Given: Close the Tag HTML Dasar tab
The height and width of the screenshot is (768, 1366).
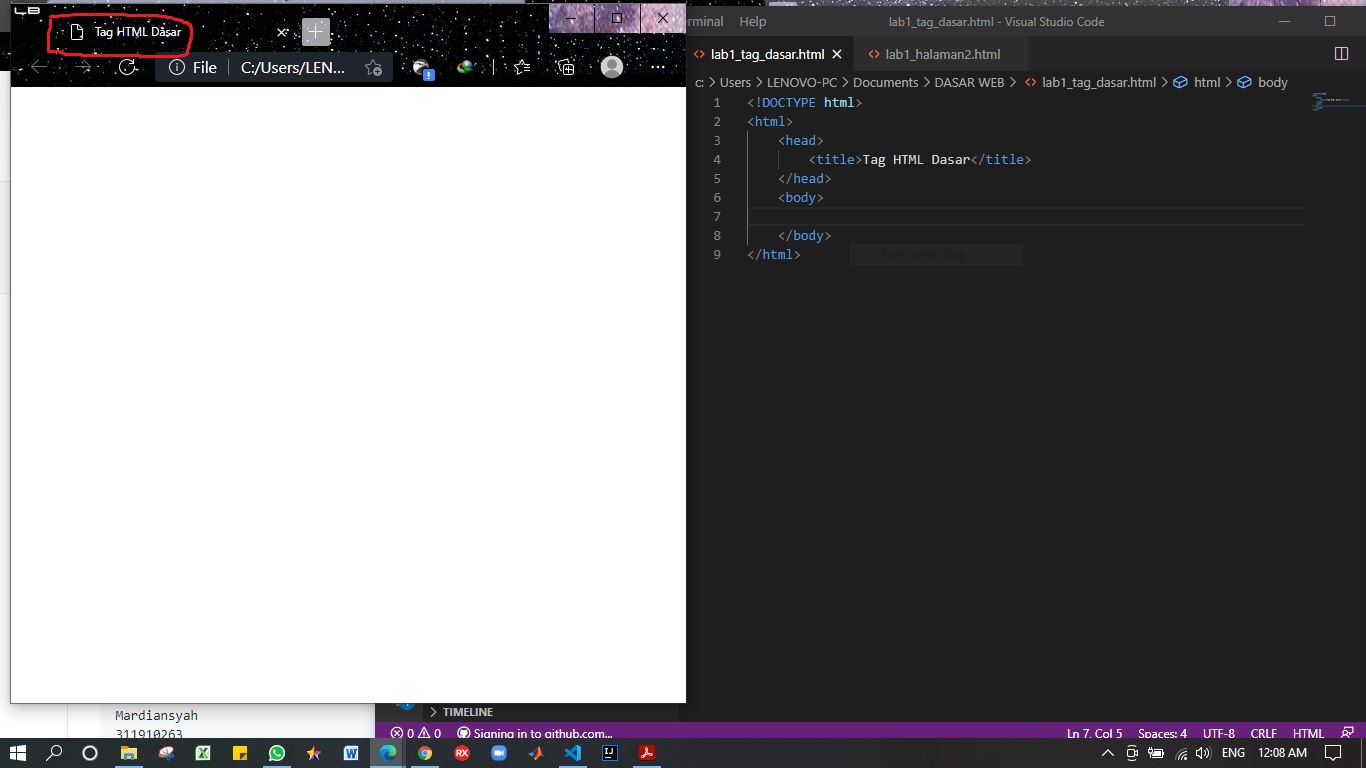Looking at the screenshot, I should tap(282, 32).
